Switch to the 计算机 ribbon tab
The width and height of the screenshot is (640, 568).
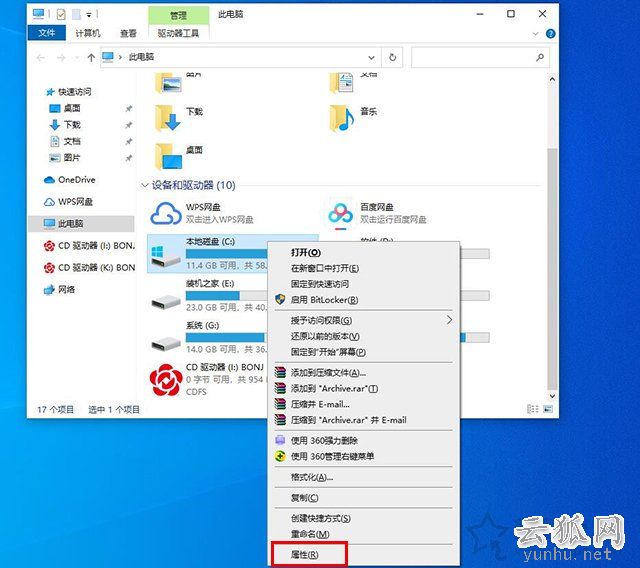(88, 33)
